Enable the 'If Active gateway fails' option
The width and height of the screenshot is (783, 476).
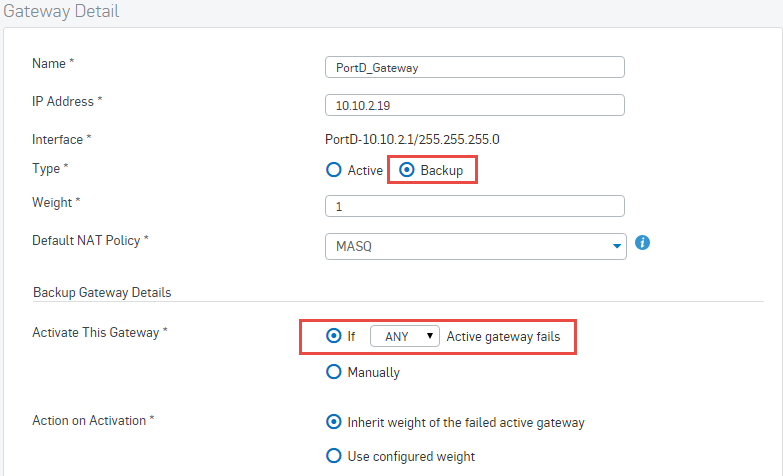tap(334, 336)
